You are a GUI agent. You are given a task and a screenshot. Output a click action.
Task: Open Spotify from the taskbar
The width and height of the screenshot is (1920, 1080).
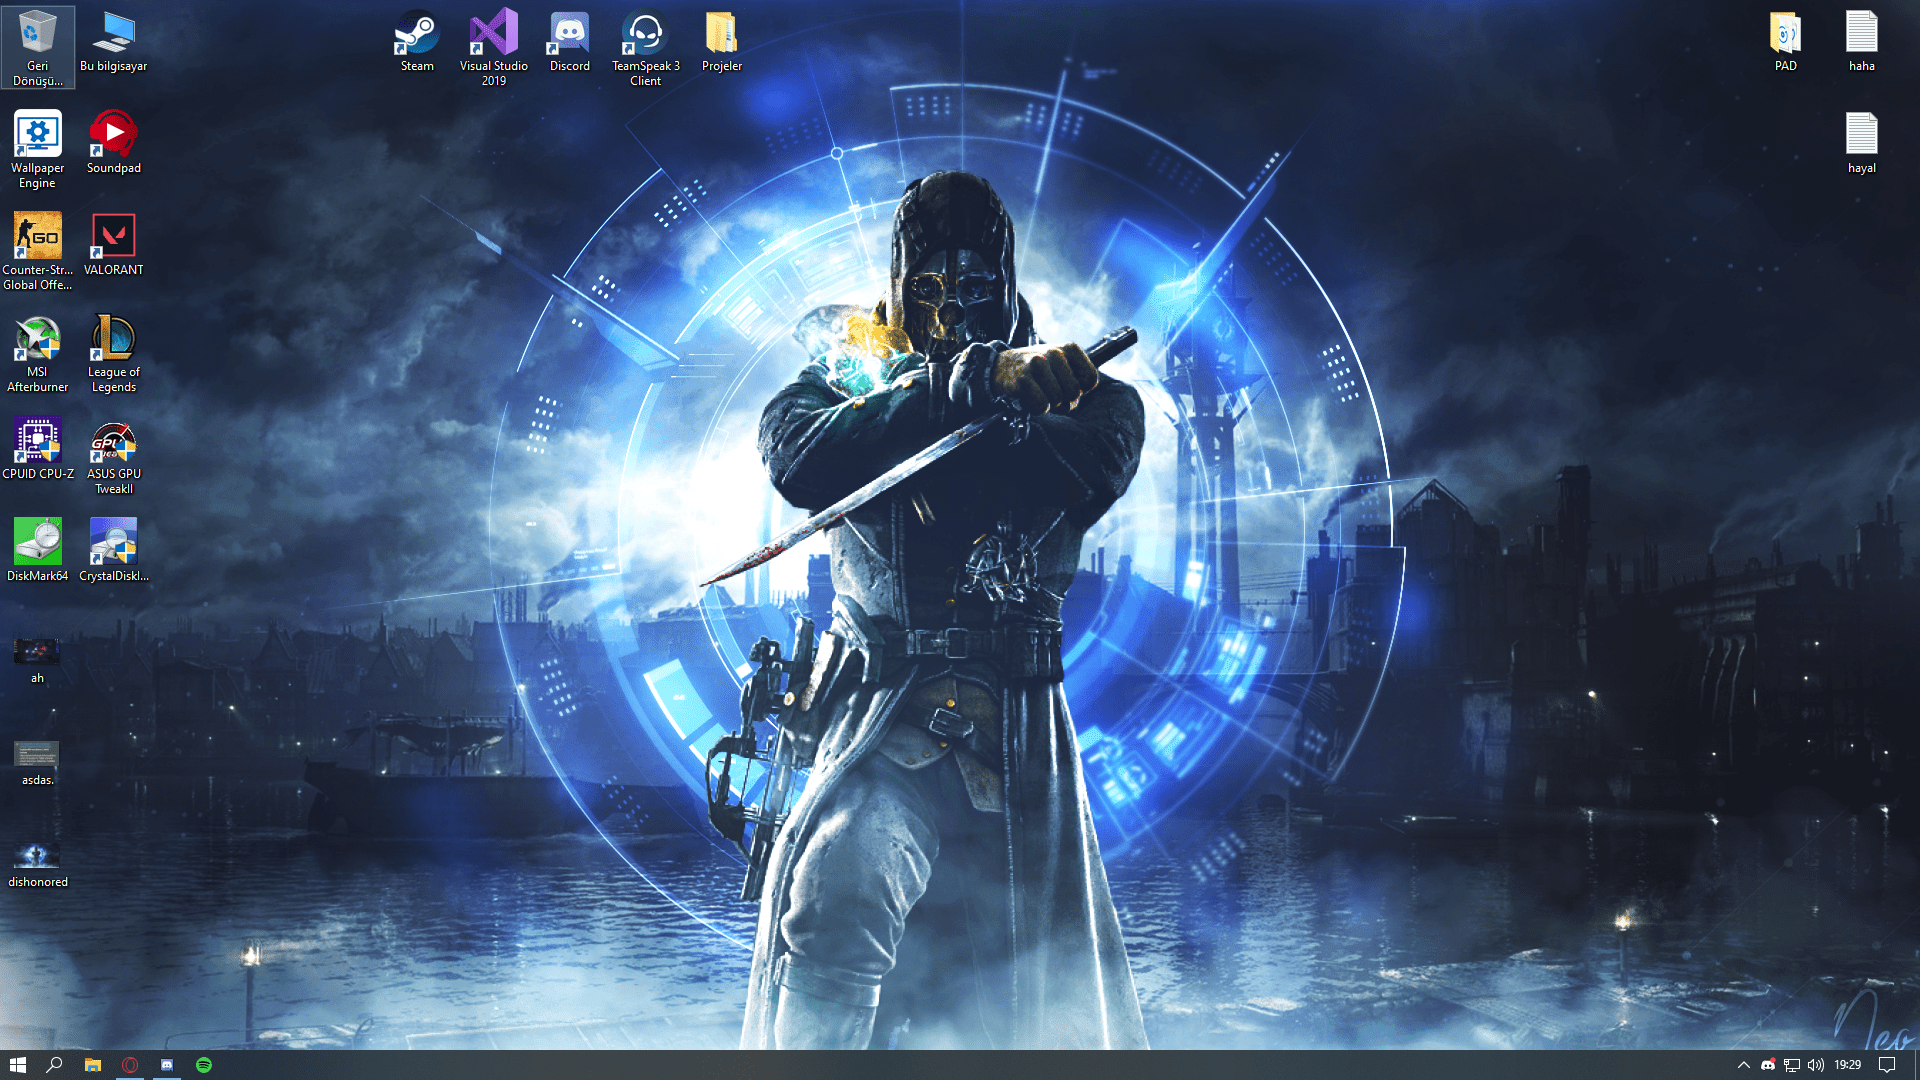[x=204, y=1065]
